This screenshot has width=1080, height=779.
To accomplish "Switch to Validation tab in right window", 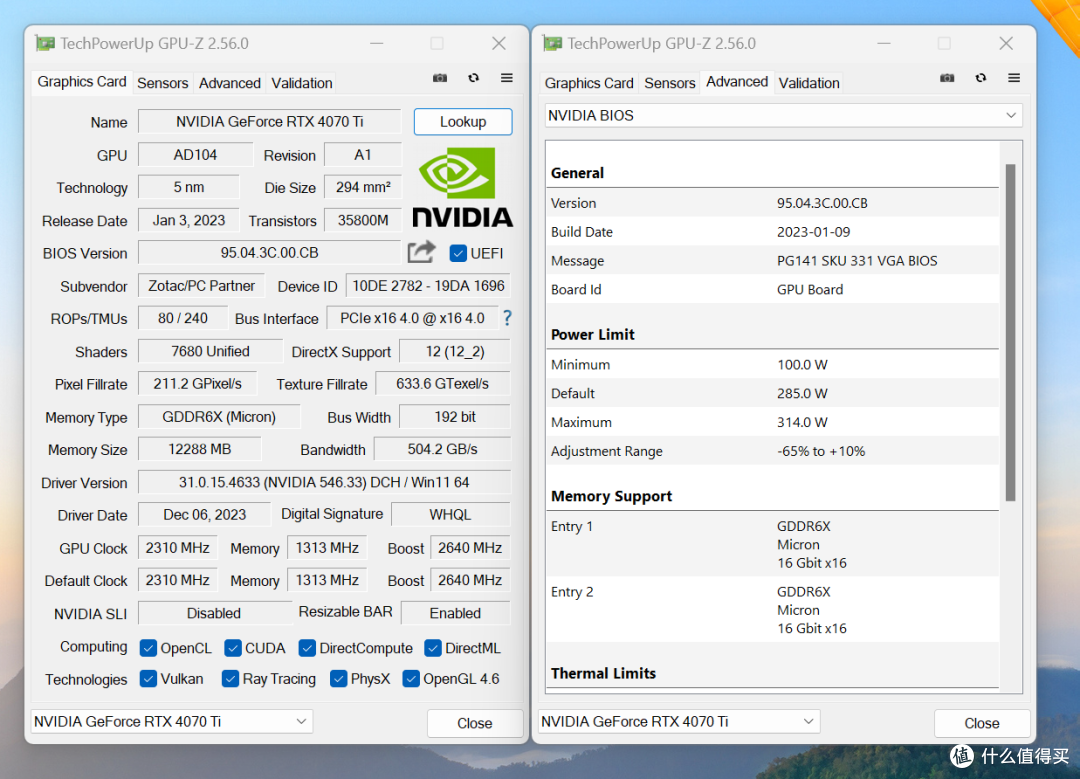I will coord(809,83).
